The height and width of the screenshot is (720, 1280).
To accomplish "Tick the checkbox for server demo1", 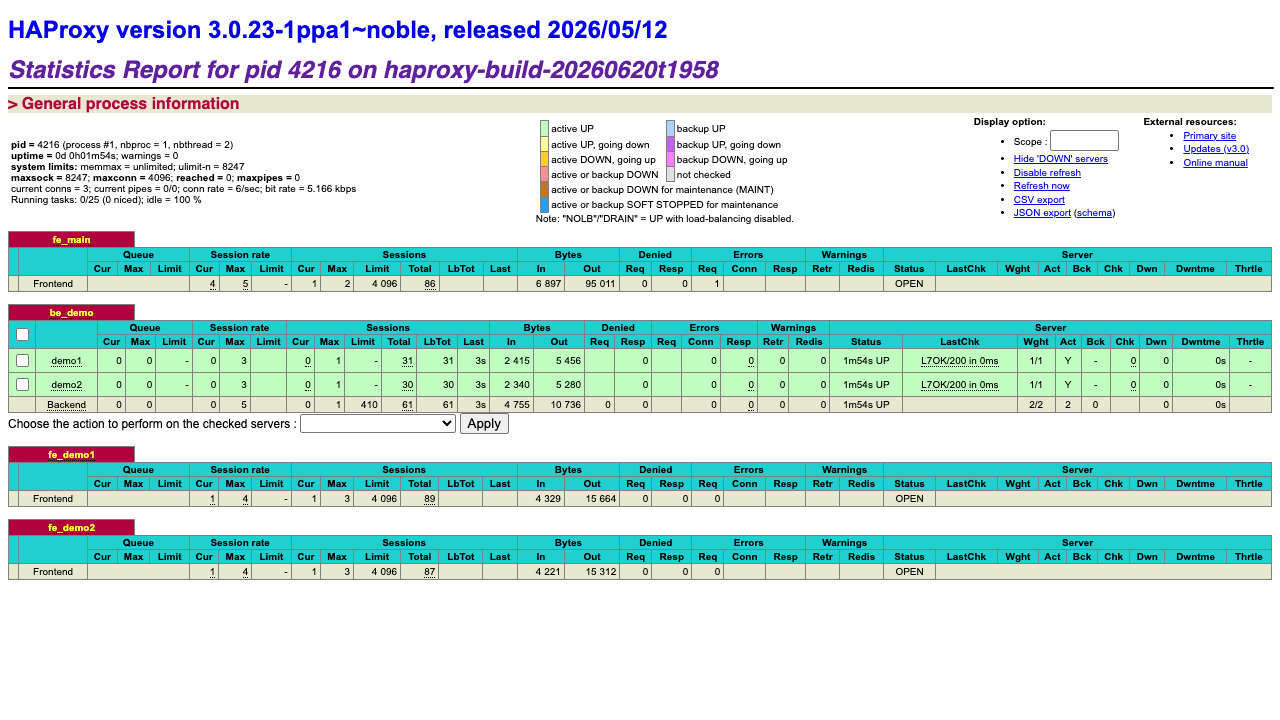I will 22,360.
